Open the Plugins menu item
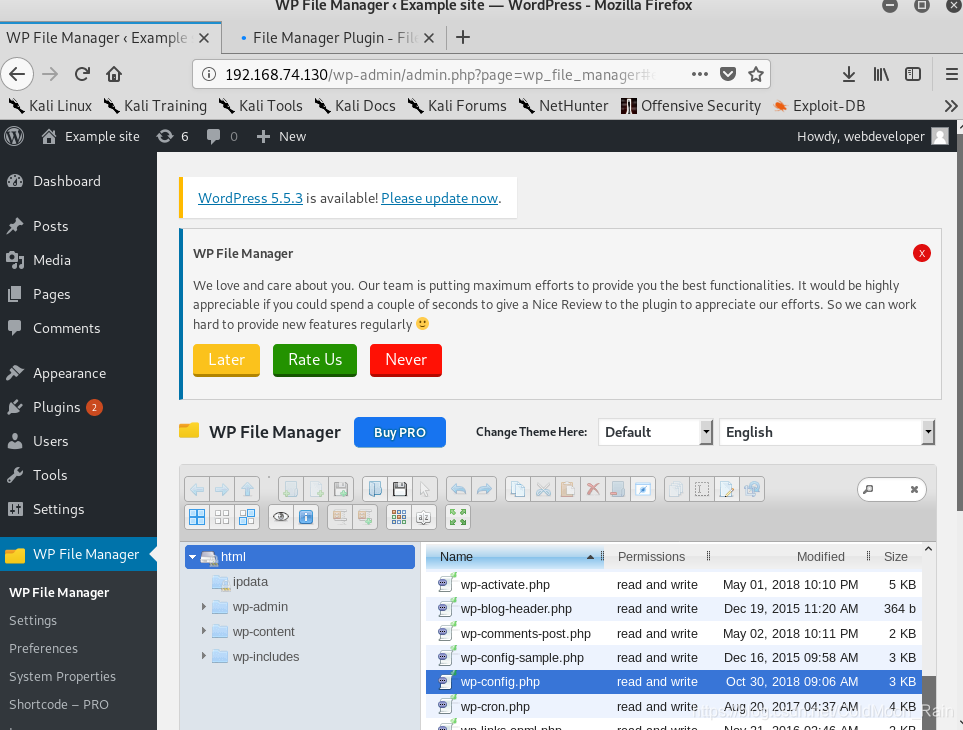This screenshot has height=730, width=963. (57, 407)
